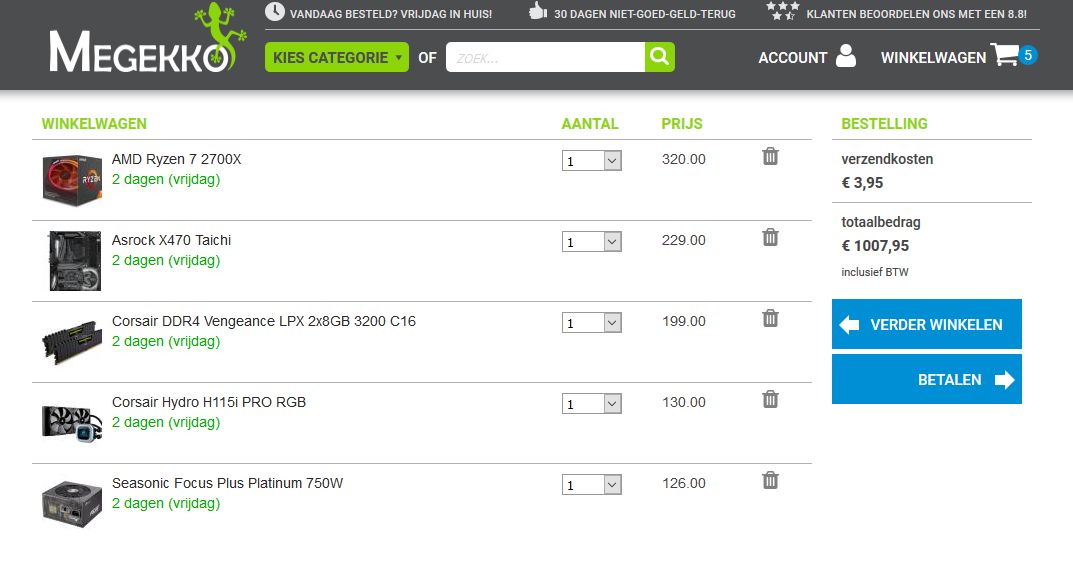This screenshot has height=586, width=1073.
Task: Click 'Klanten beoordelen ons met een 8.8!' text
Action: (916, 14)
